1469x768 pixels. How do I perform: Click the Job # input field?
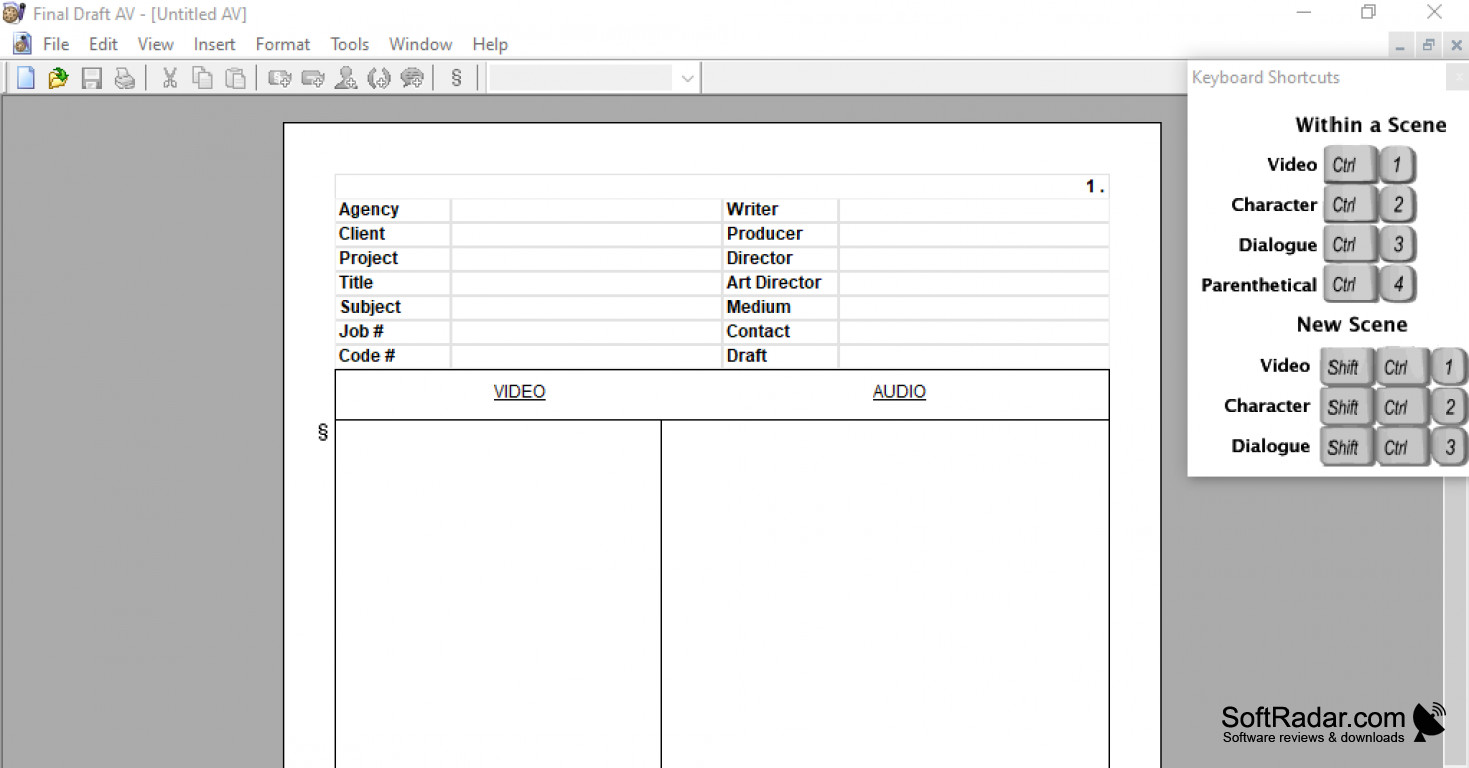586,332
